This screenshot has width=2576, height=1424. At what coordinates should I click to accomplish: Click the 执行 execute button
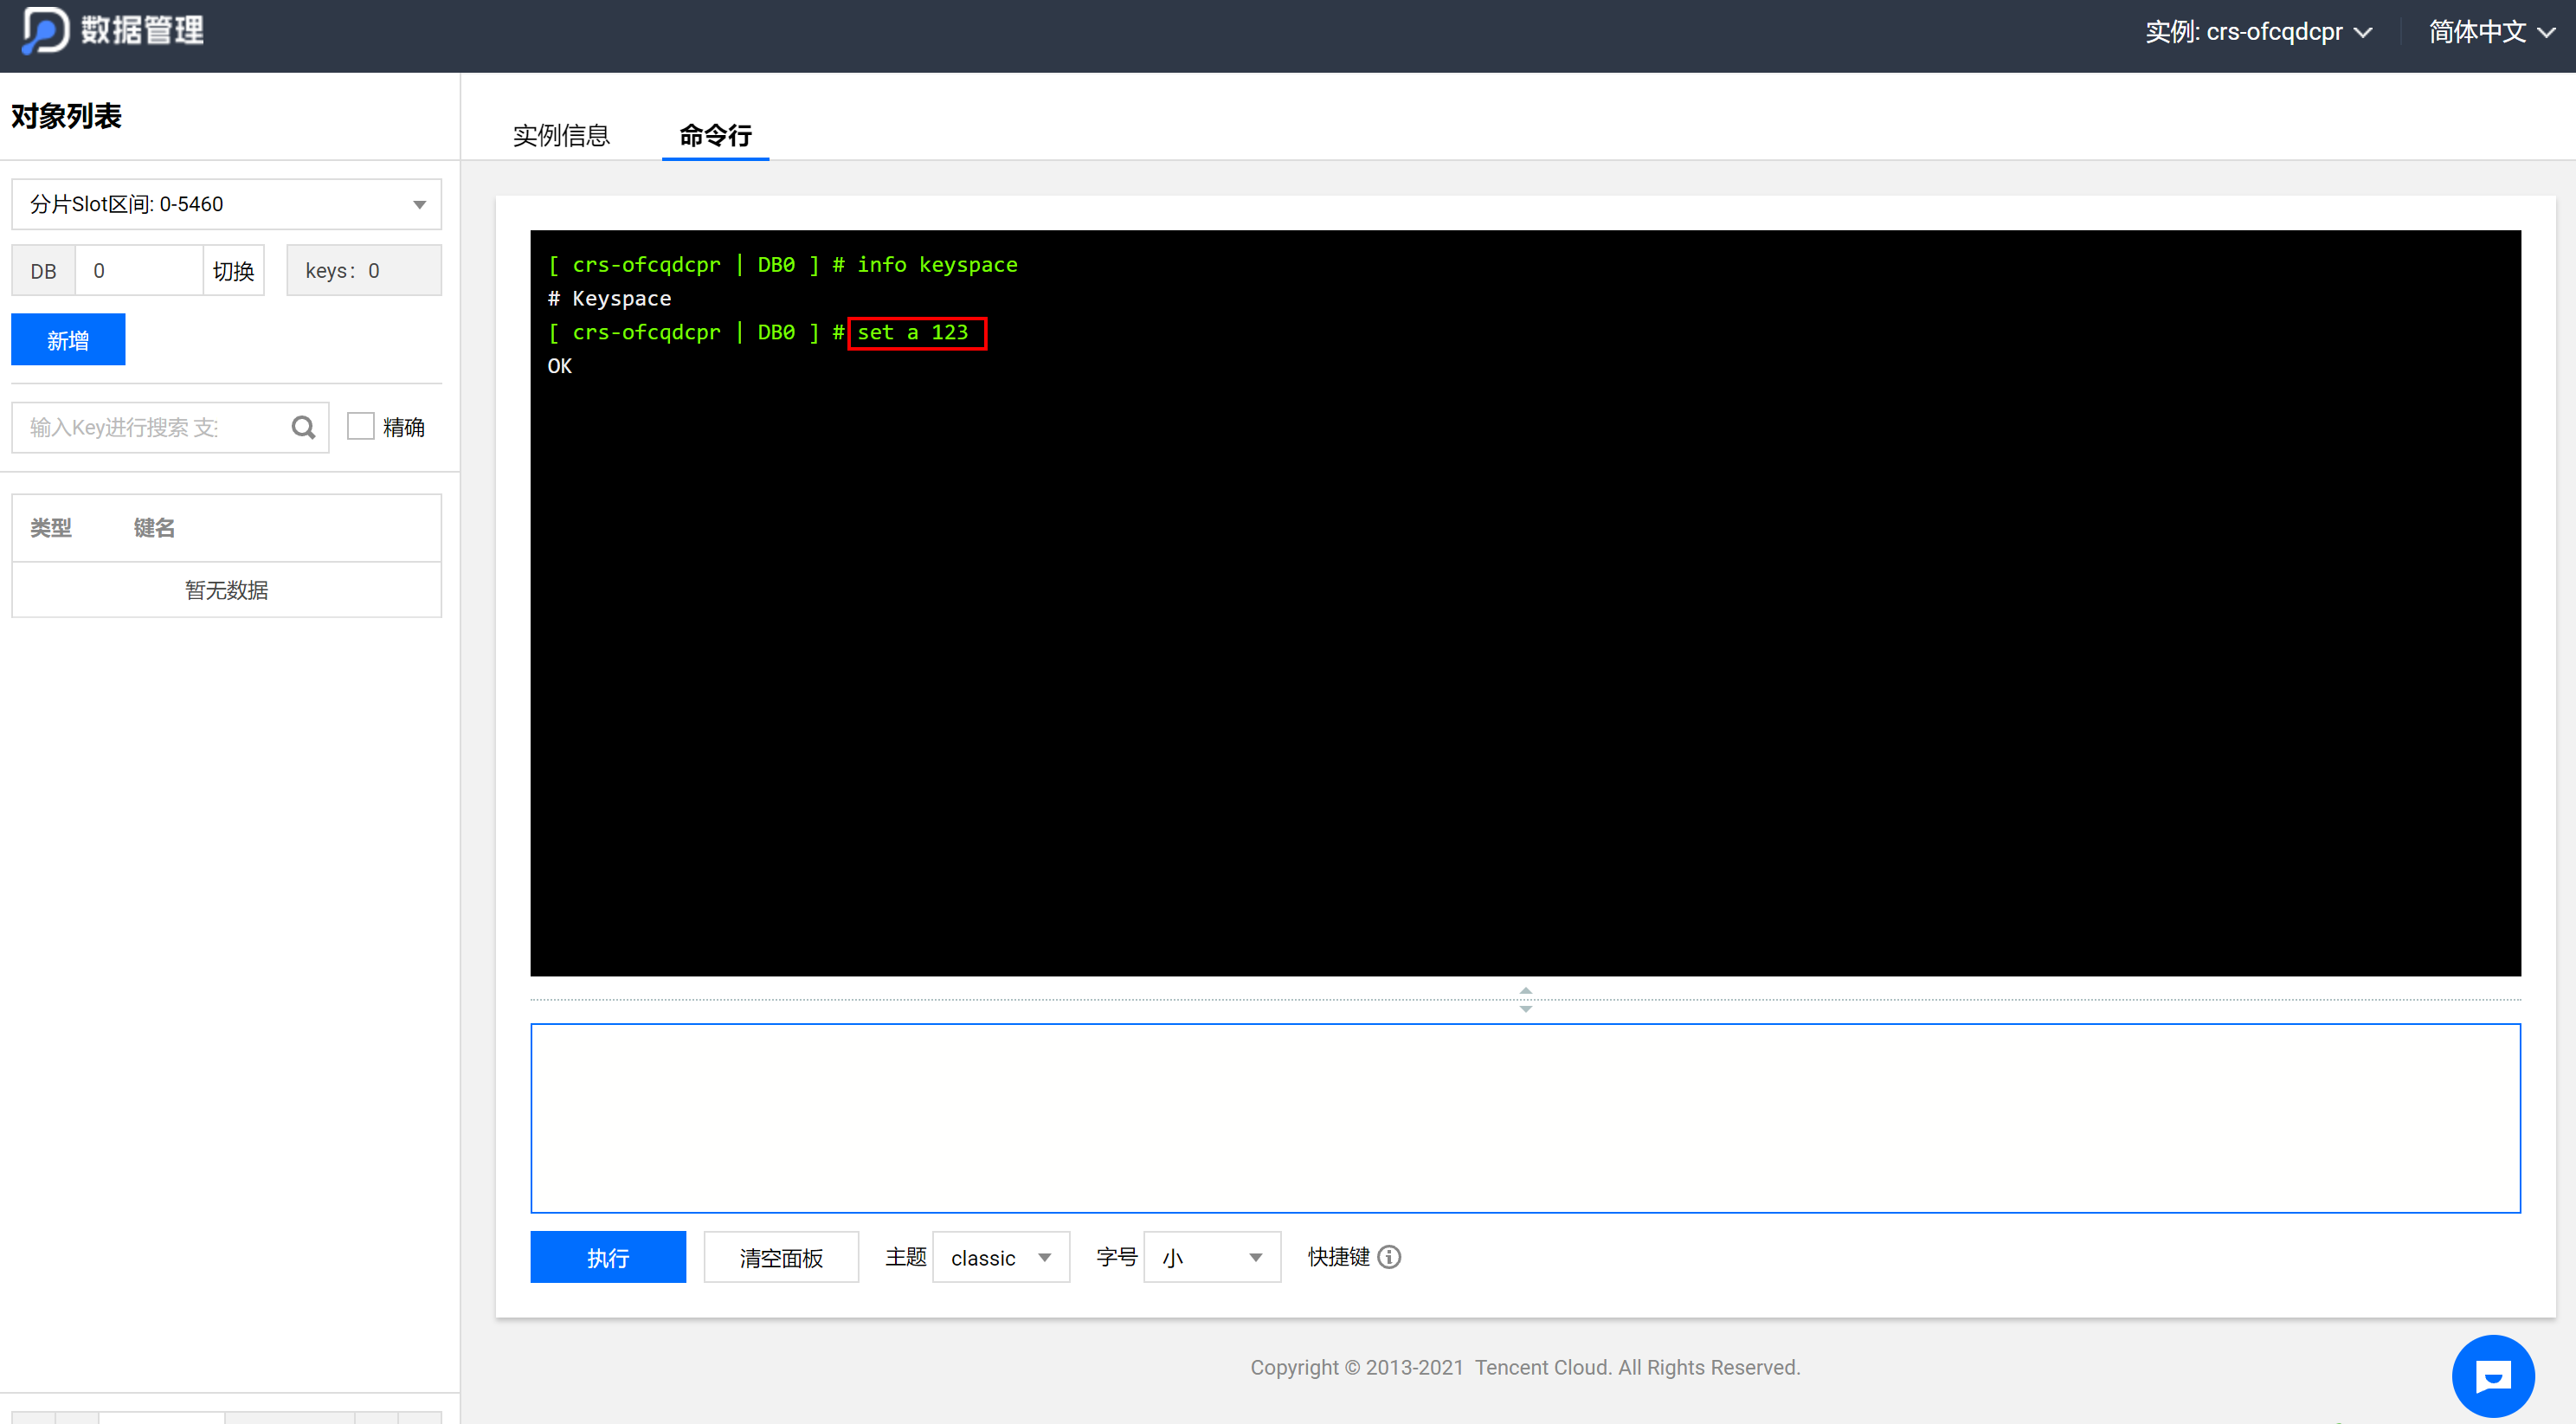pyautogui.click(x=607, y=1258)
